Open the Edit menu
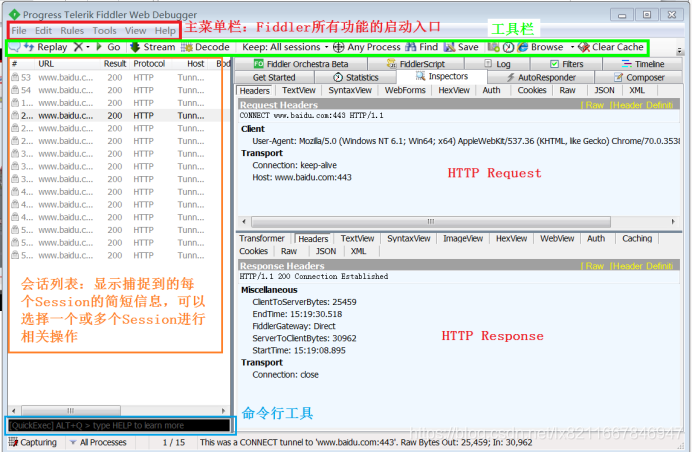The height and width of the screenshot is (452, 693). point(43,30)
